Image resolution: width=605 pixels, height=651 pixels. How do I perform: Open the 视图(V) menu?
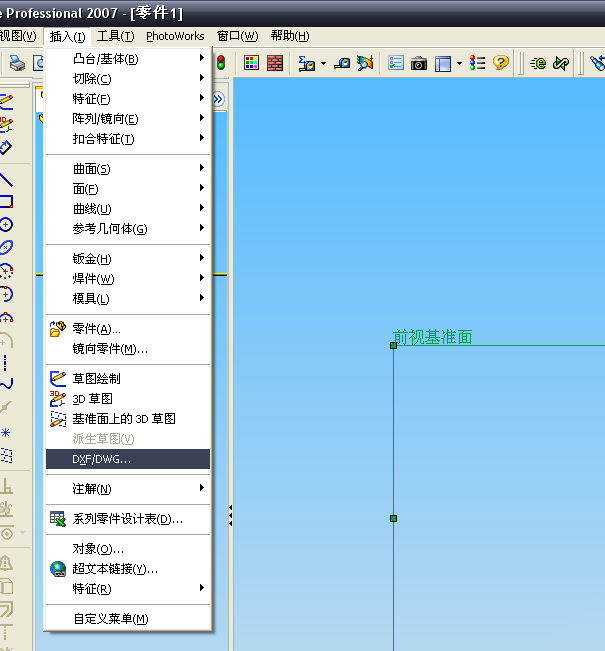tap(18, 36)
